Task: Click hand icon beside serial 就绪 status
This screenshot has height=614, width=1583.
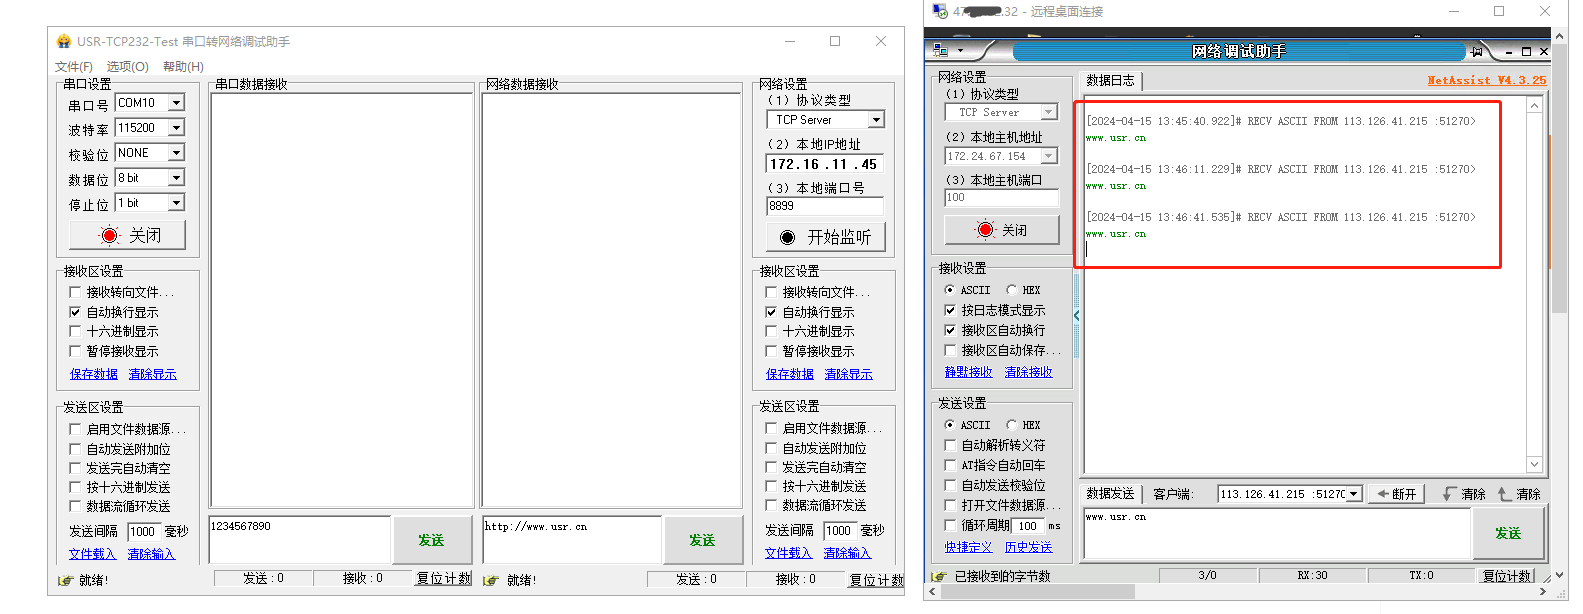Action: click(65, 580)
